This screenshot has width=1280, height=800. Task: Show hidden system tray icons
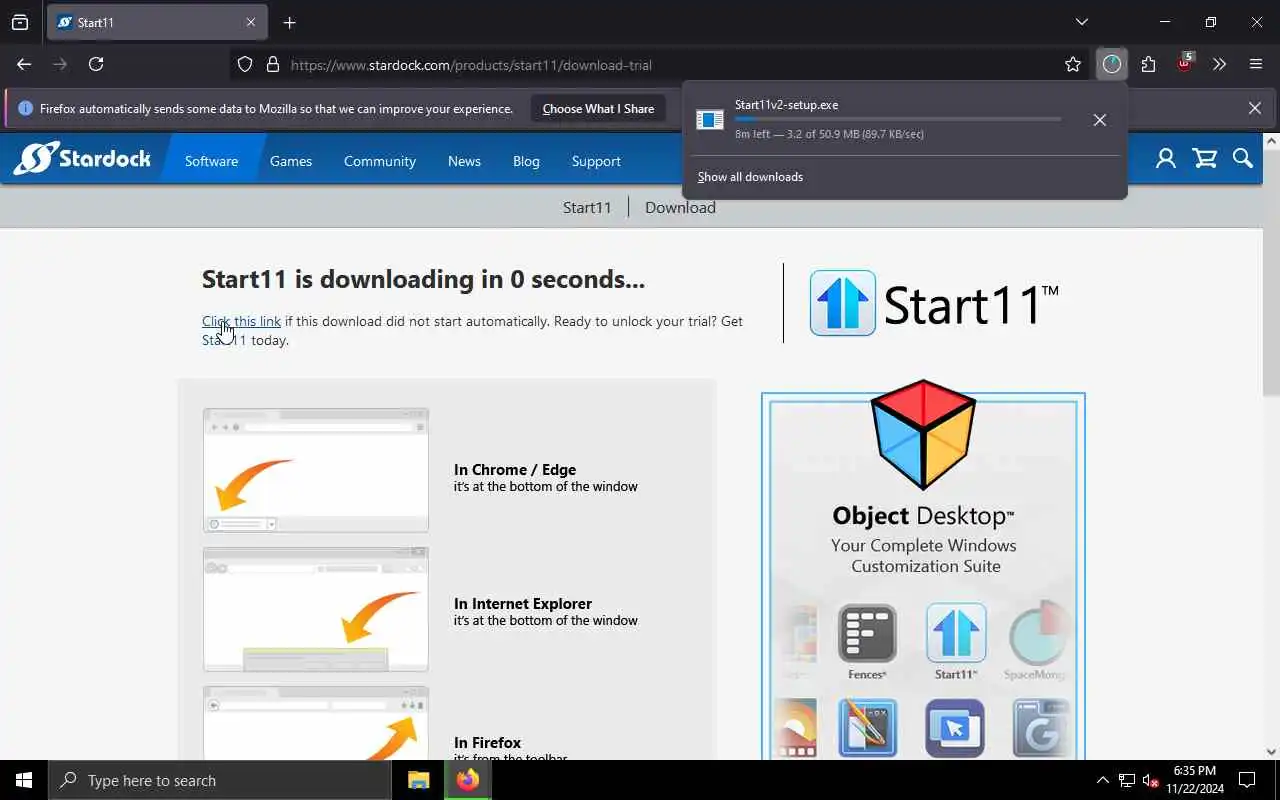1102,780
